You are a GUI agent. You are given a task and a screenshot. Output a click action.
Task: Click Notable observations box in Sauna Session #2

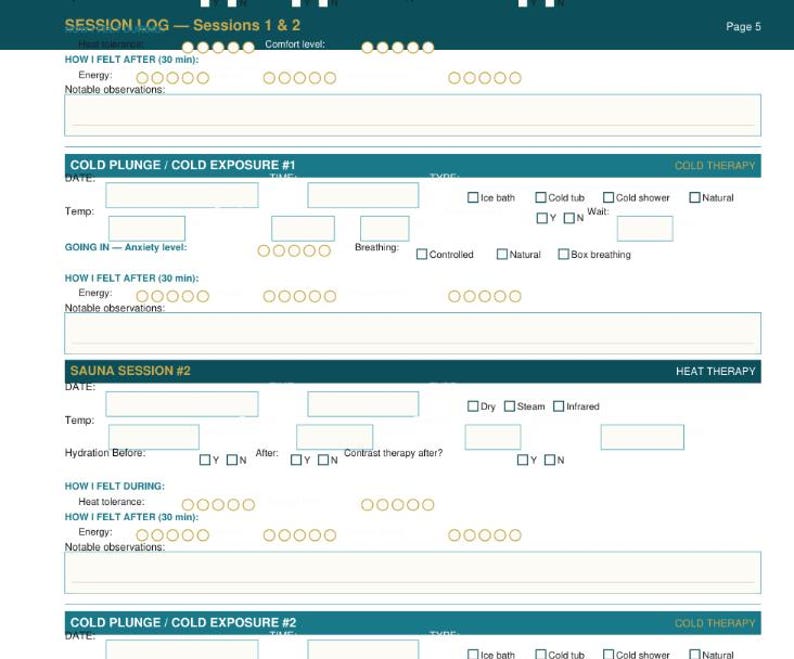pyautogui.click(x=413, y=572)
